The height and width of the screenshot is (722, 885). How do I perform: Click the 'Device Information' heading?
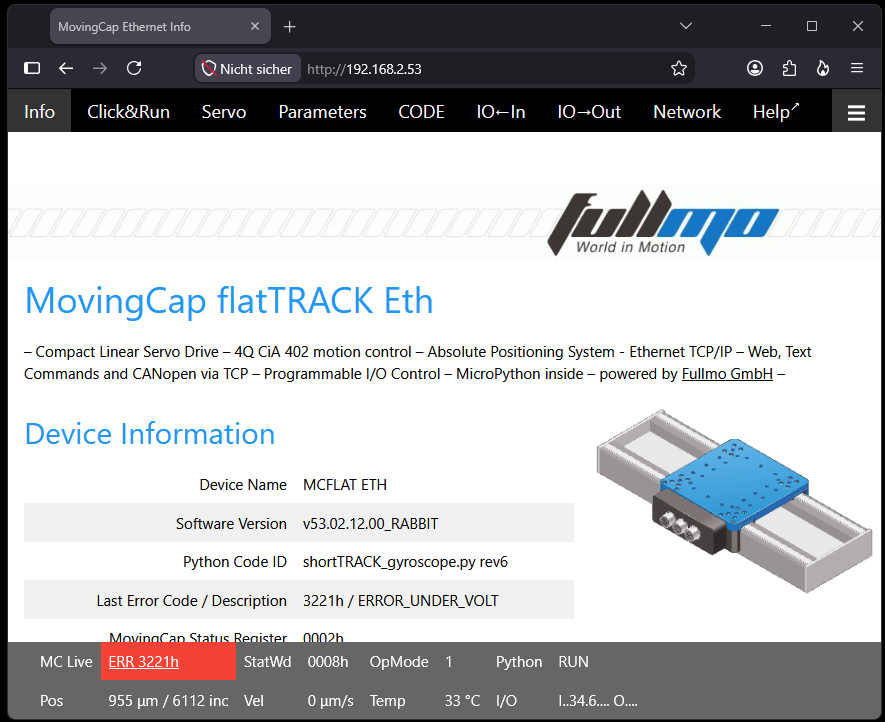pos(150,434)
